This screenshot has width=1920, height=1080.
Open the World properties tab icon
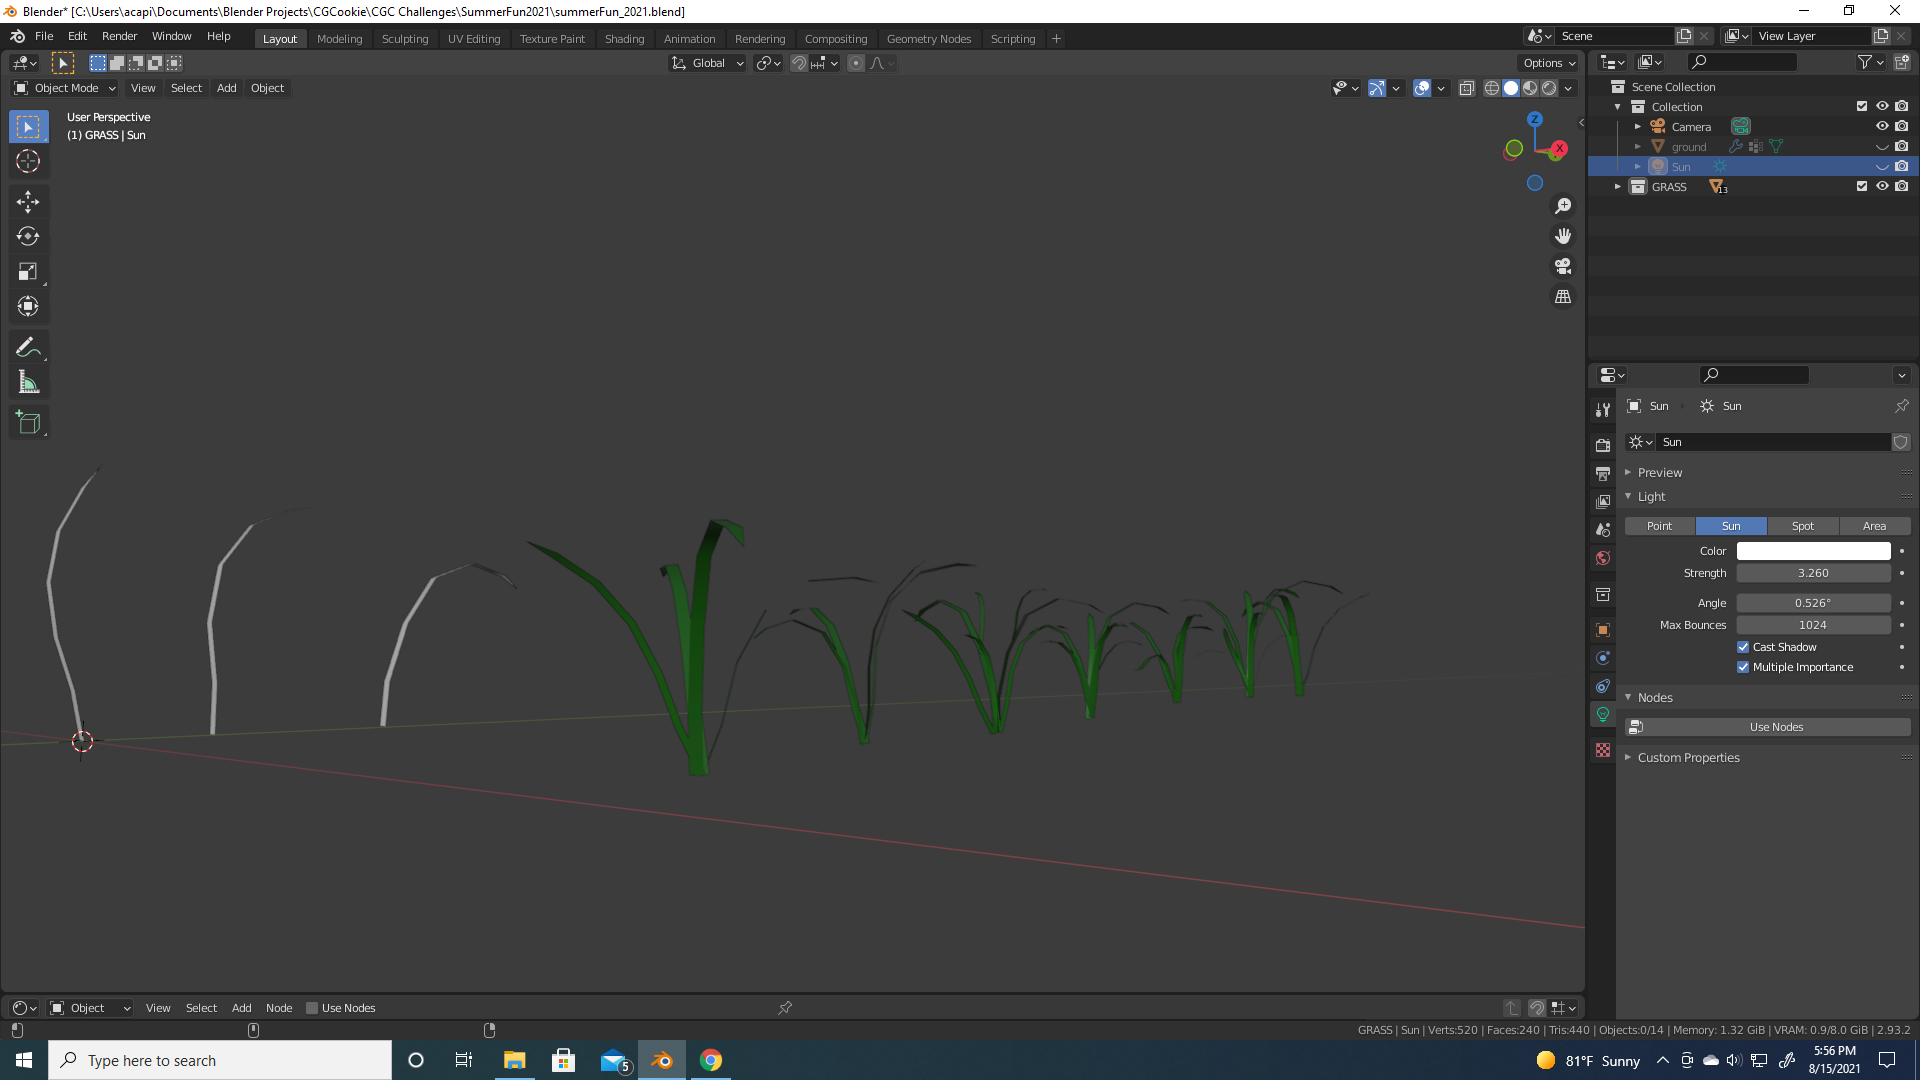click(x=1603, y=558)
